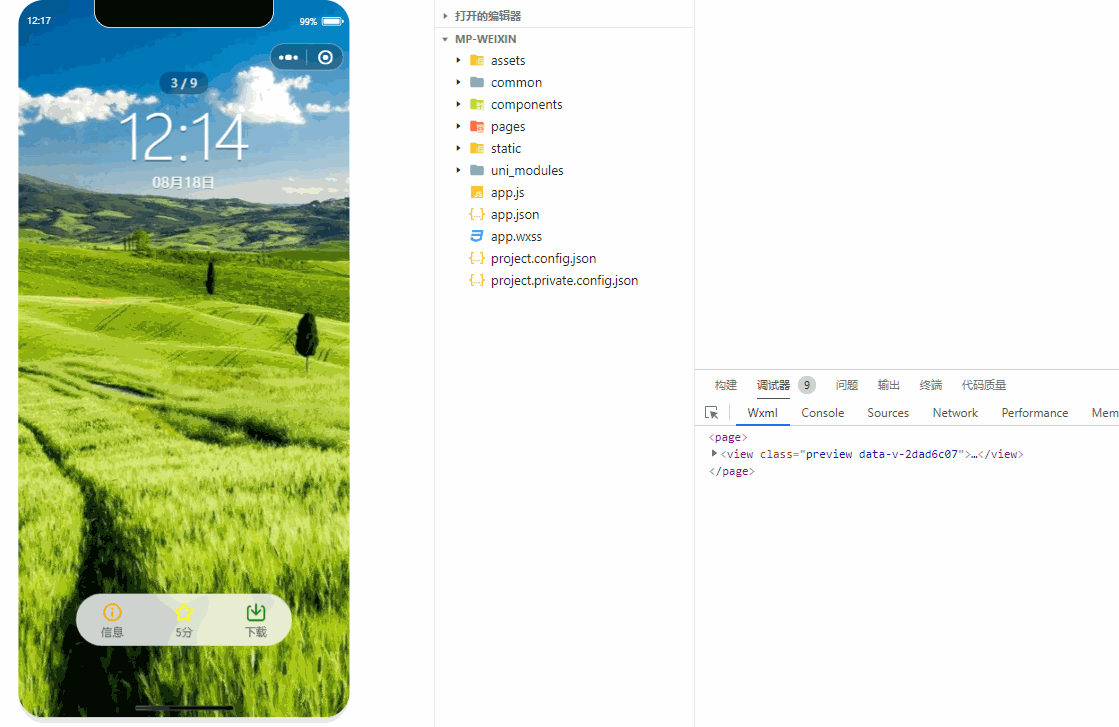Tap the 3 / 9 page indicator
Screen dimensions: 1119x727
183,83
